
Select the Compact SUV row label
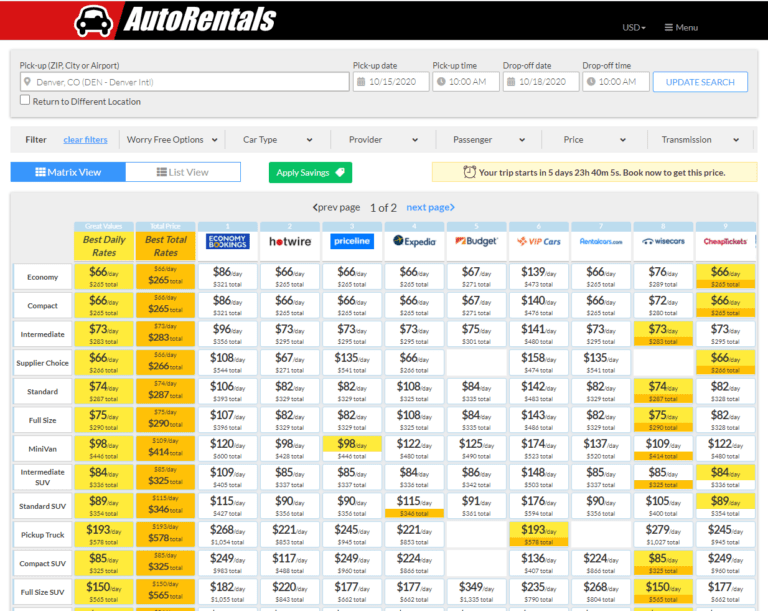(43, 563)
